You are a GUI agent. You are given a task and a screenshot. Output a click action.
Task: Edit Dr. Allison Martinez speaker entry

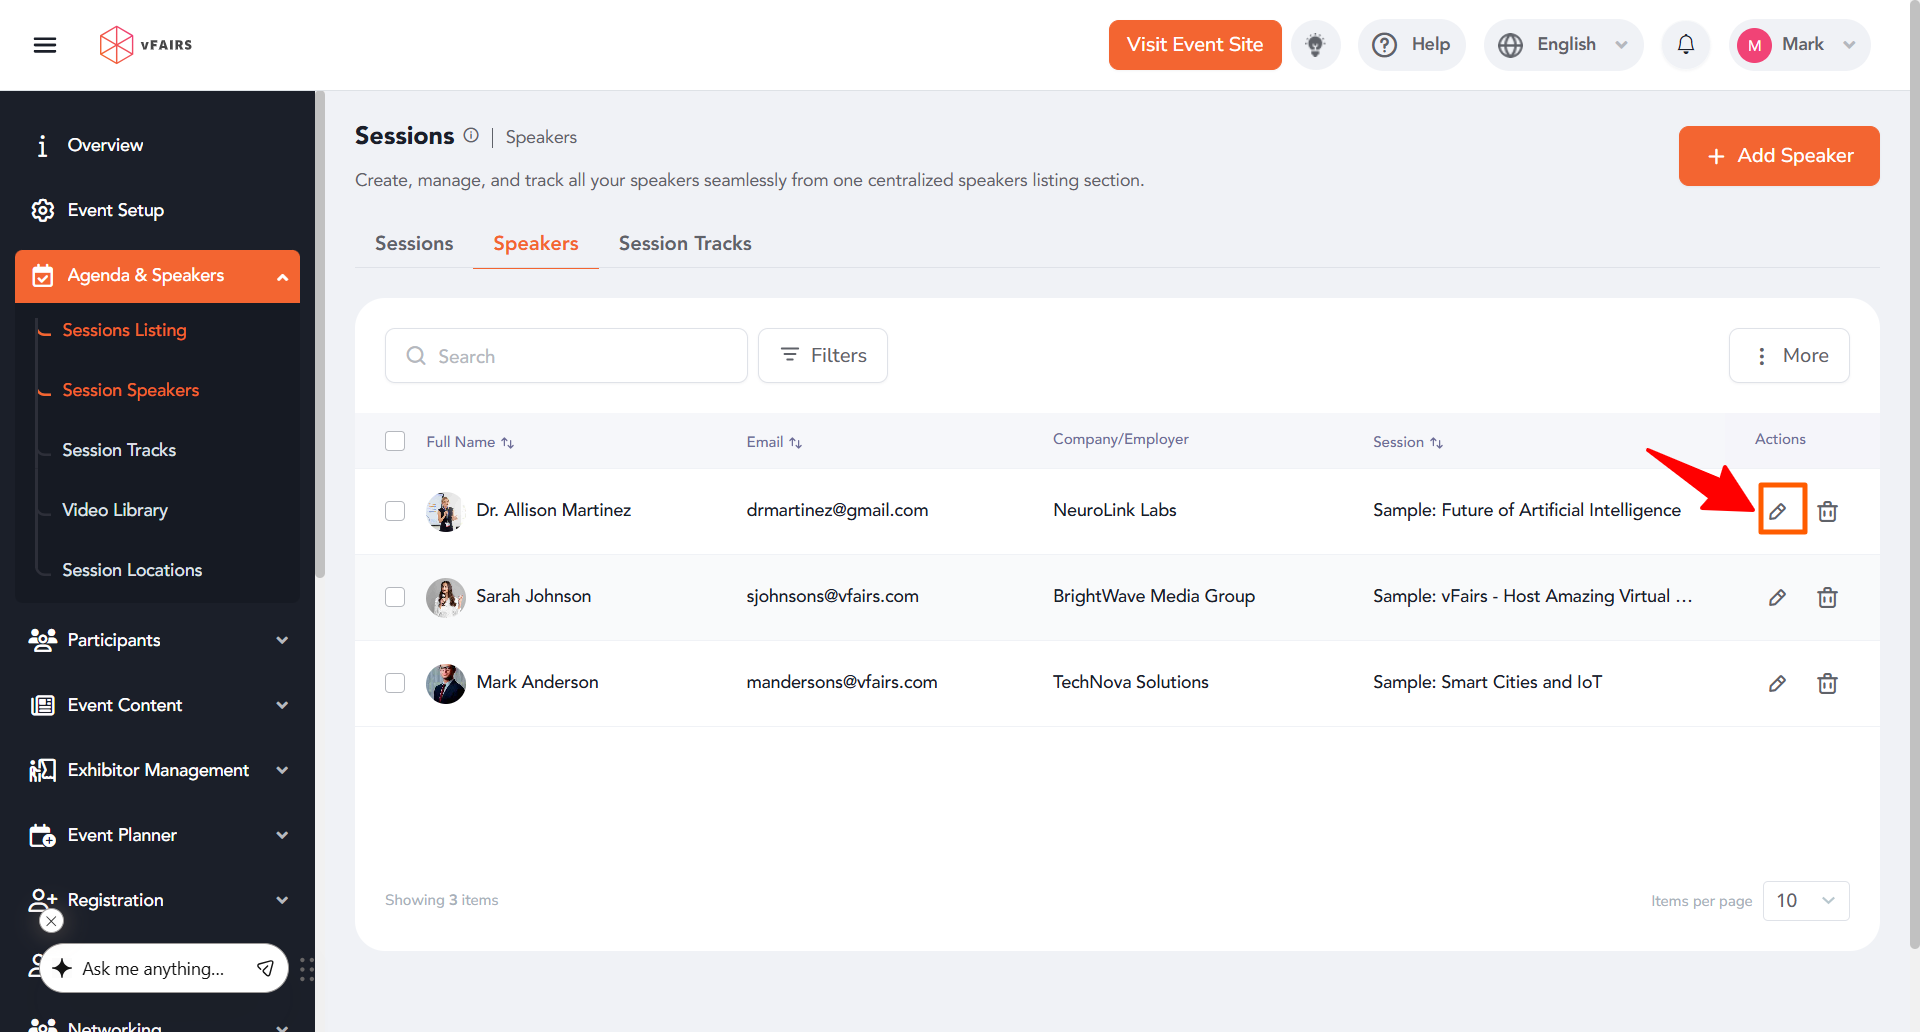pos(1777,511)
